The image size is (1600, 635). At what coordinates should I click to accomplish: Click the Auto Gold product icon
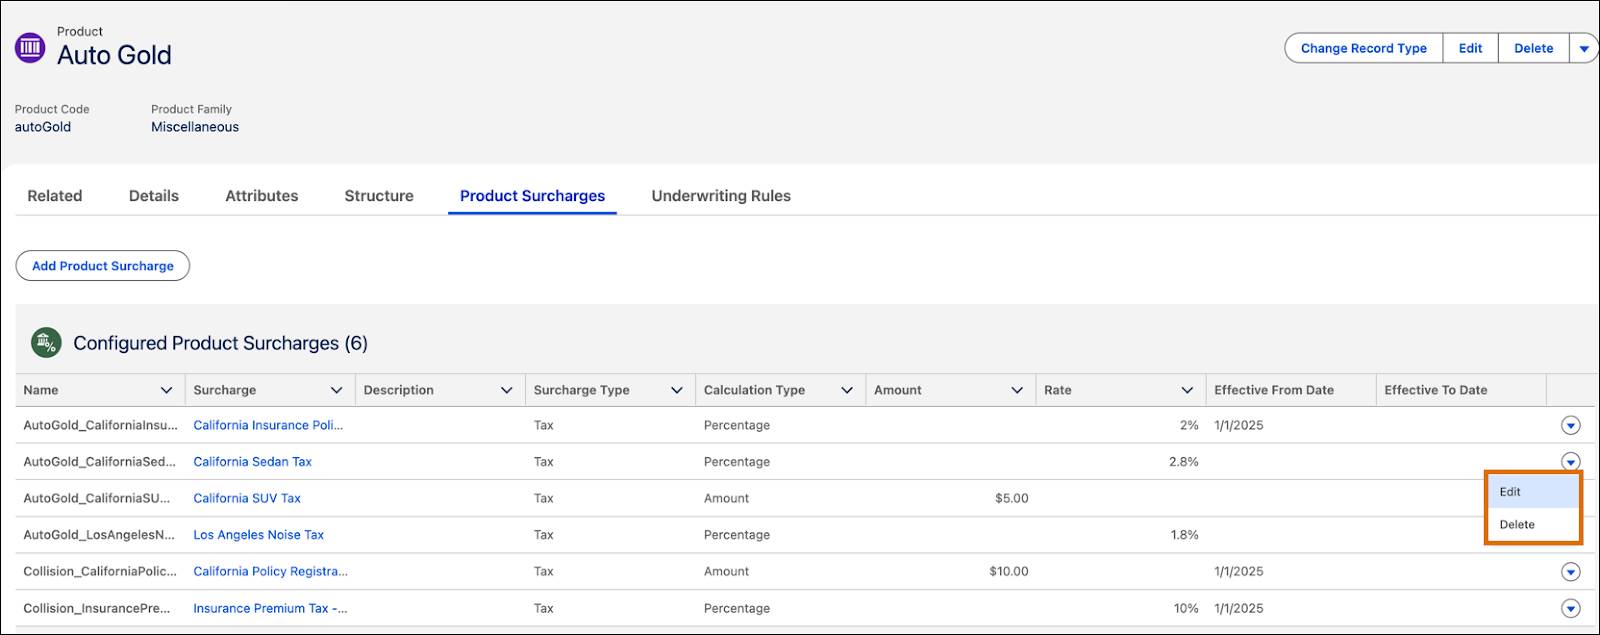click(30, 47)
